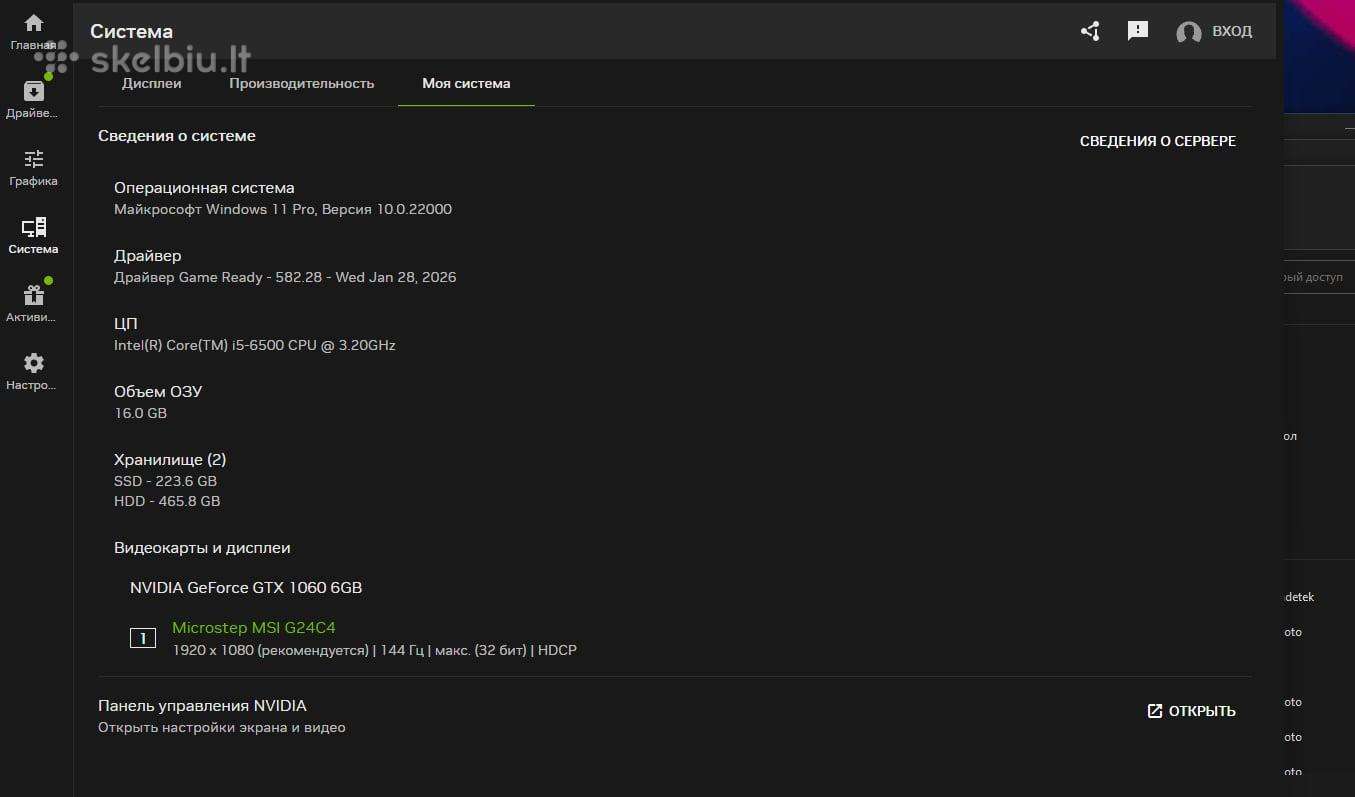Click the display number 1 icon
The image size is (1355, 797).
point(143,638)
